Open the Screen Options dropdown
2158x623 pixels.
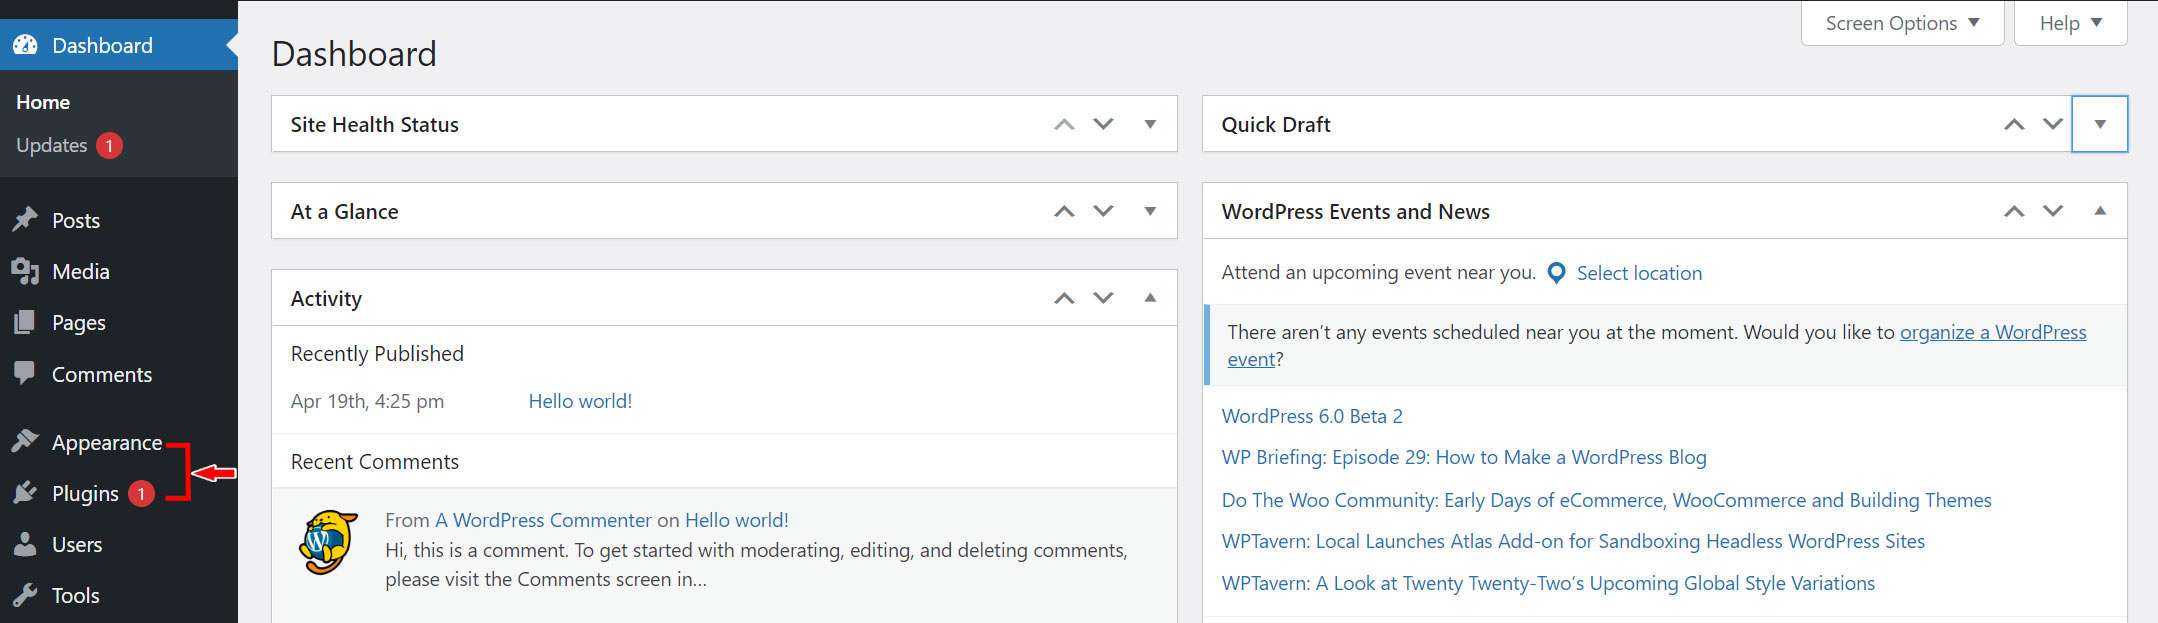[1902, 23]
